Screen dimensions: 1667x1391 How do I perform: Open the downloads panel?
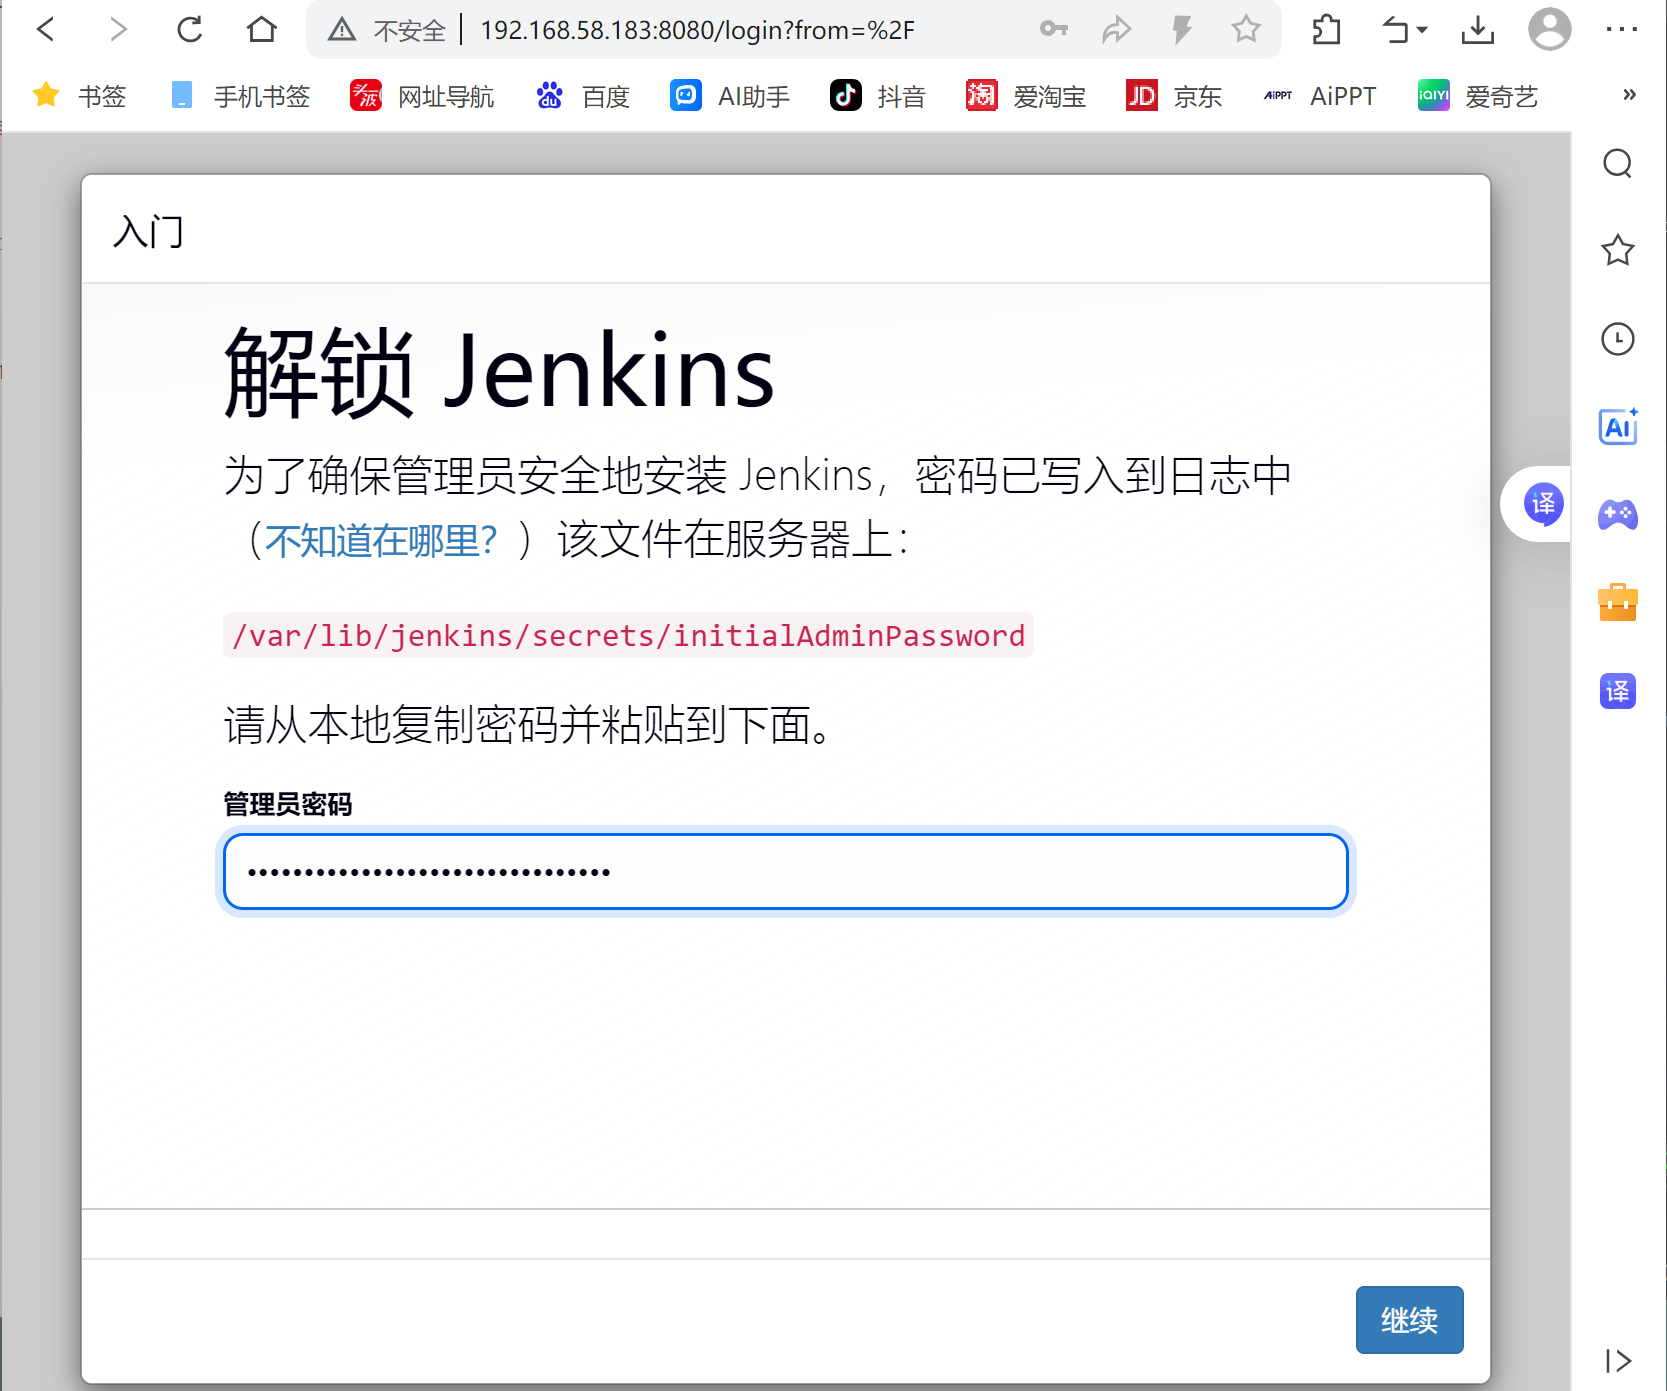(1477, 30)
